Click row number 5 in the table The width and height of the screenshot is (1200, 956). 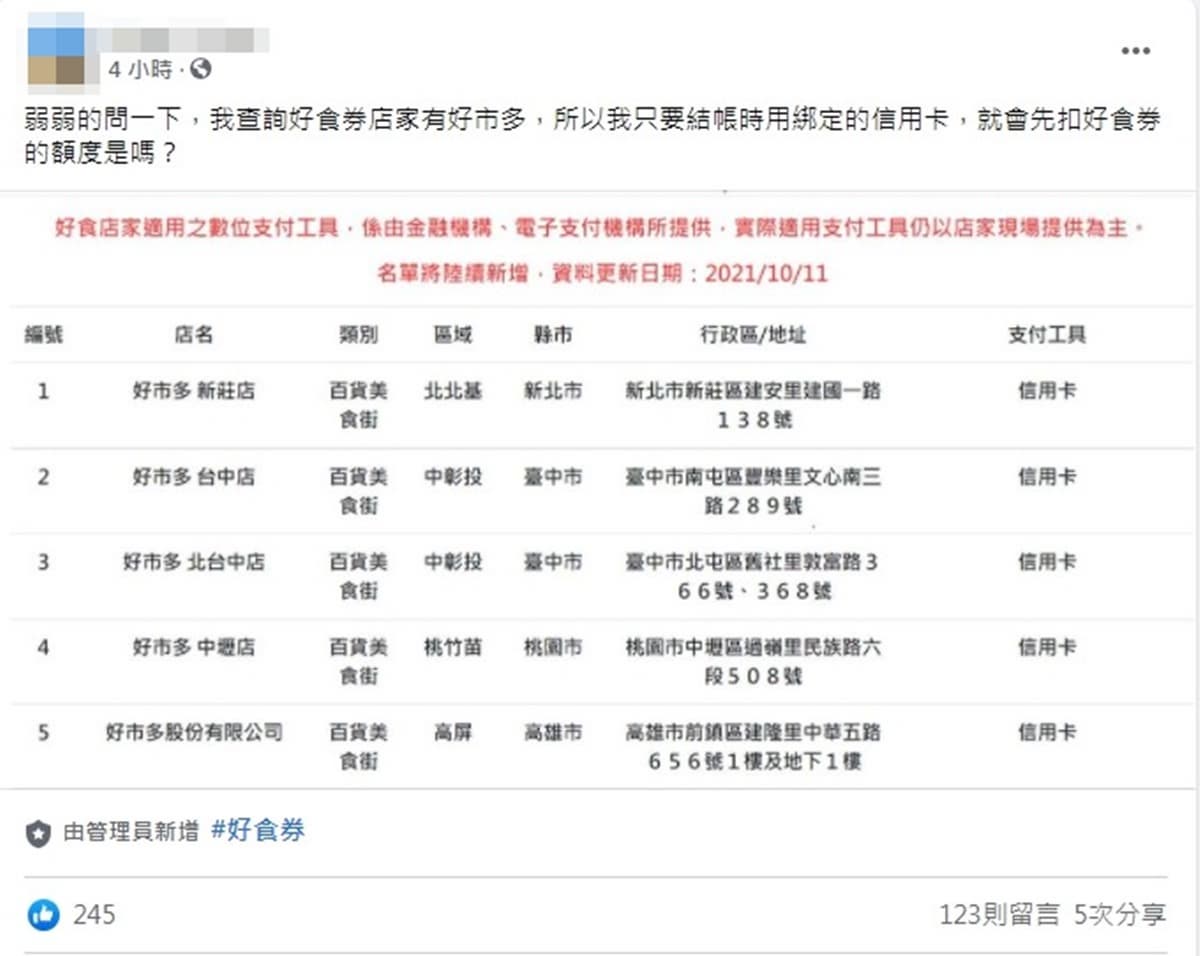(x=43, y=732)
